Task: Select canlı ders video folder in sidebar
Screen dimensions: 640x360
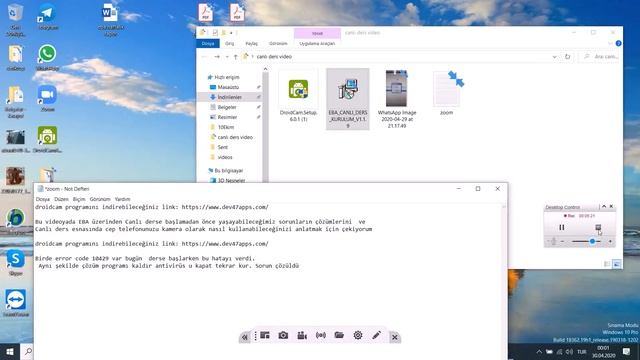Action: pos(235,137)
